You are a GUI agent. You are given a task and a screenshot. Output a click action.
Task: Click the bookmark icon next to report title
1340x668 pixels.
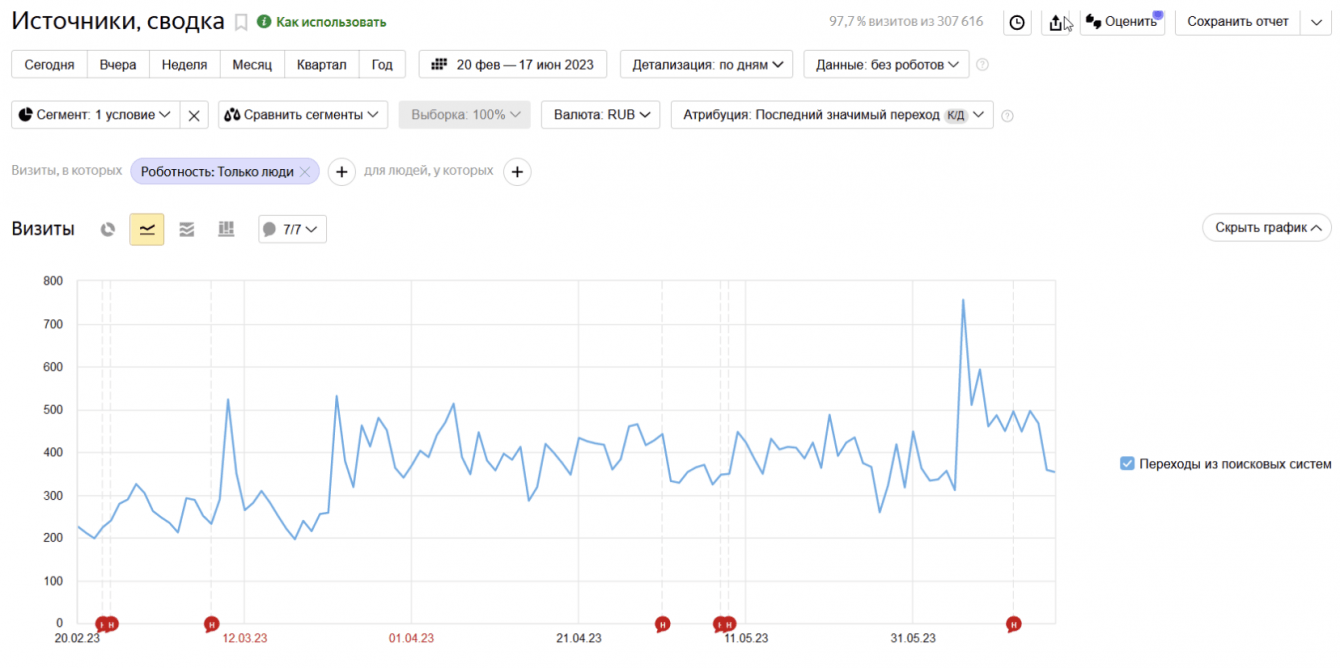point(241,22)
